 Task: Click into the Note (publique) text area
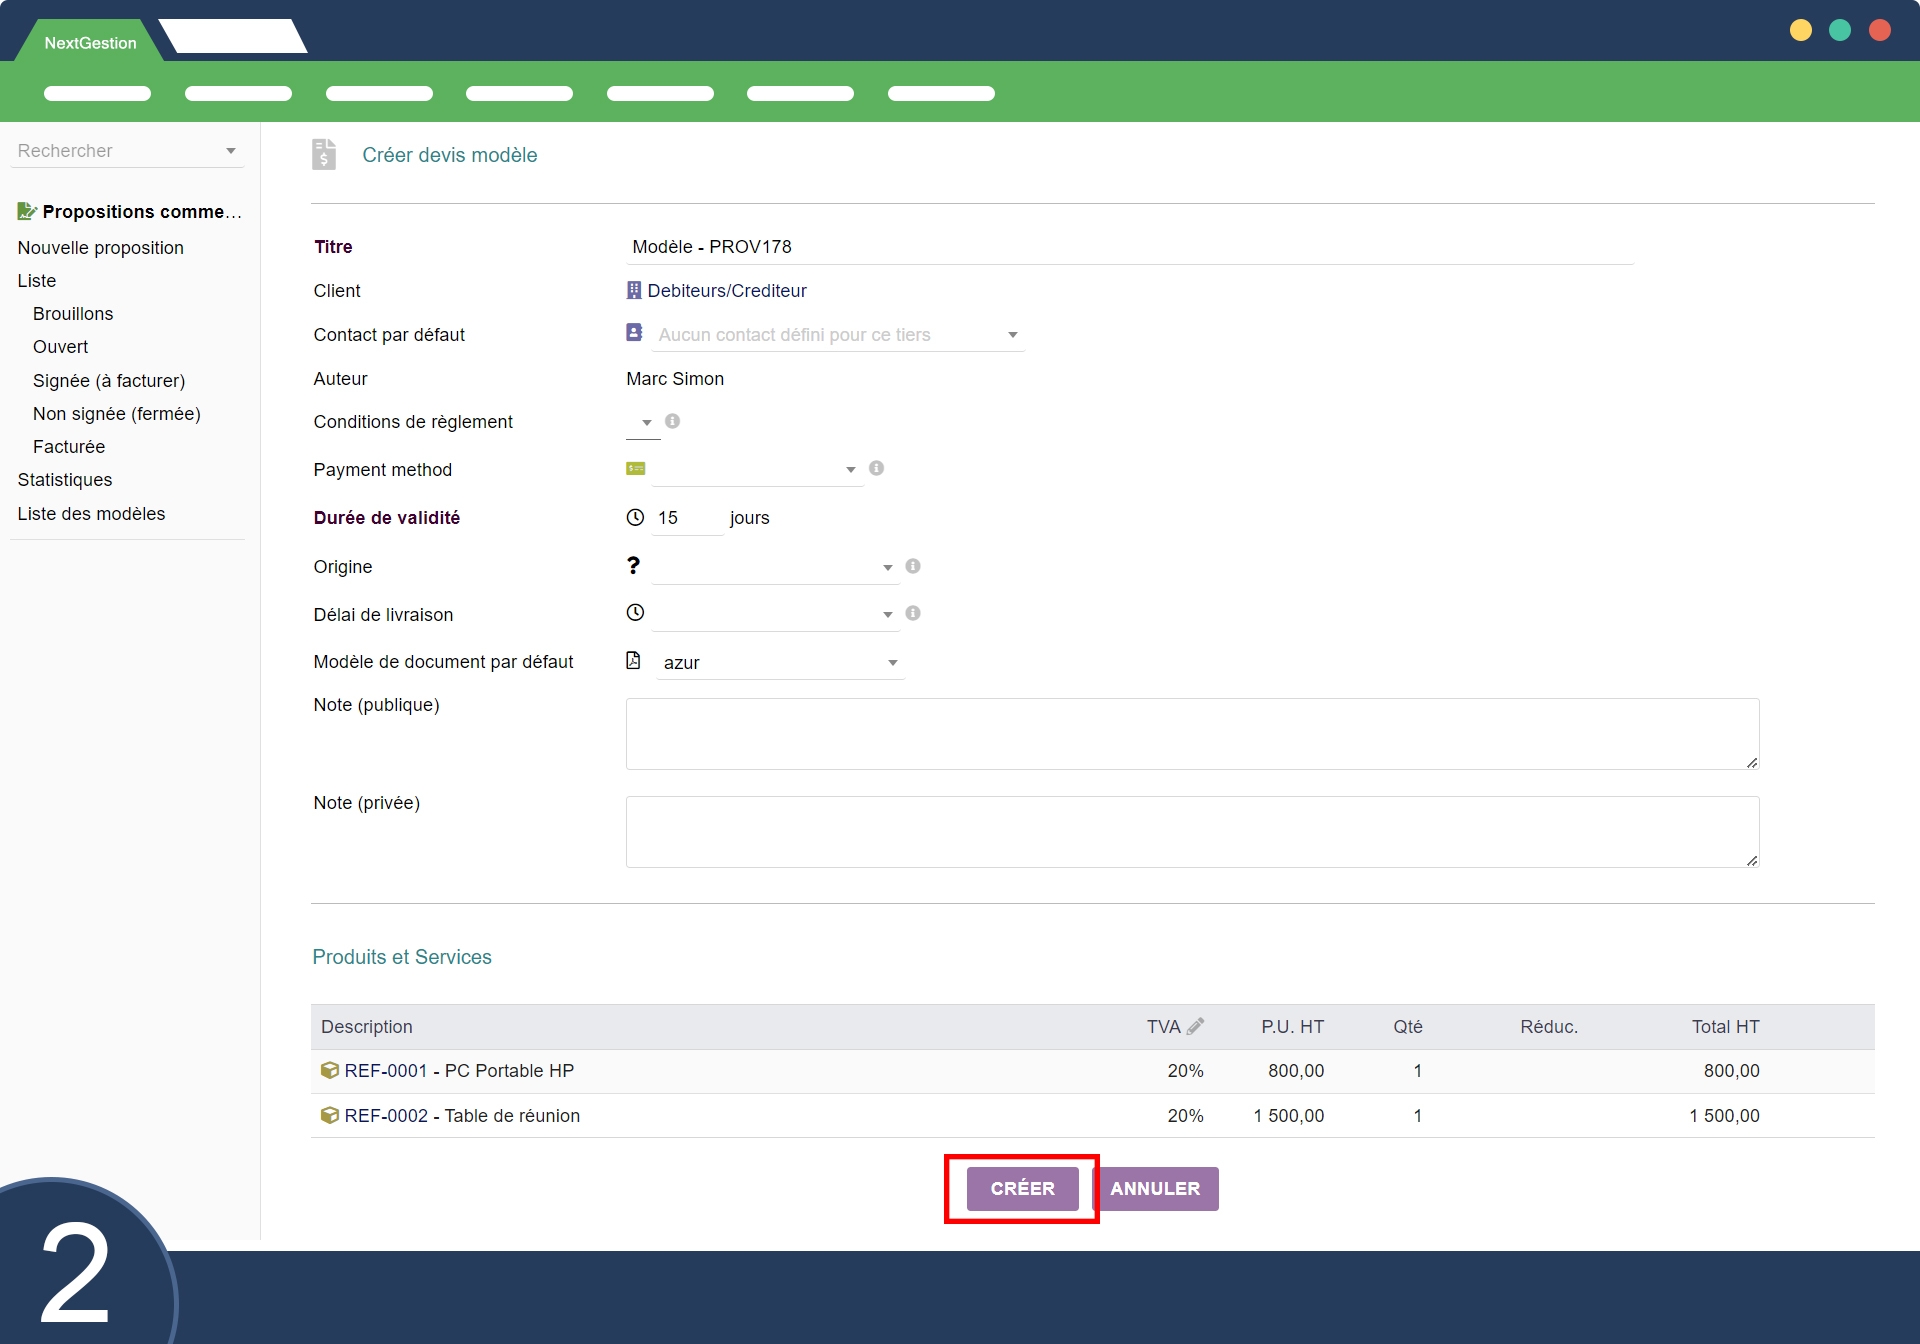[1191, 733]
